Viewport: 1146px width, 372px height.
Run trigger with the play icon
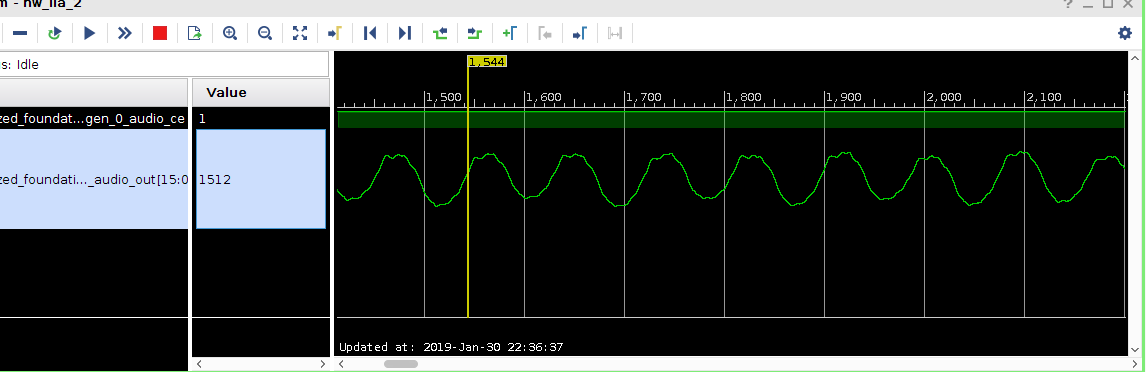coord(89,33)
